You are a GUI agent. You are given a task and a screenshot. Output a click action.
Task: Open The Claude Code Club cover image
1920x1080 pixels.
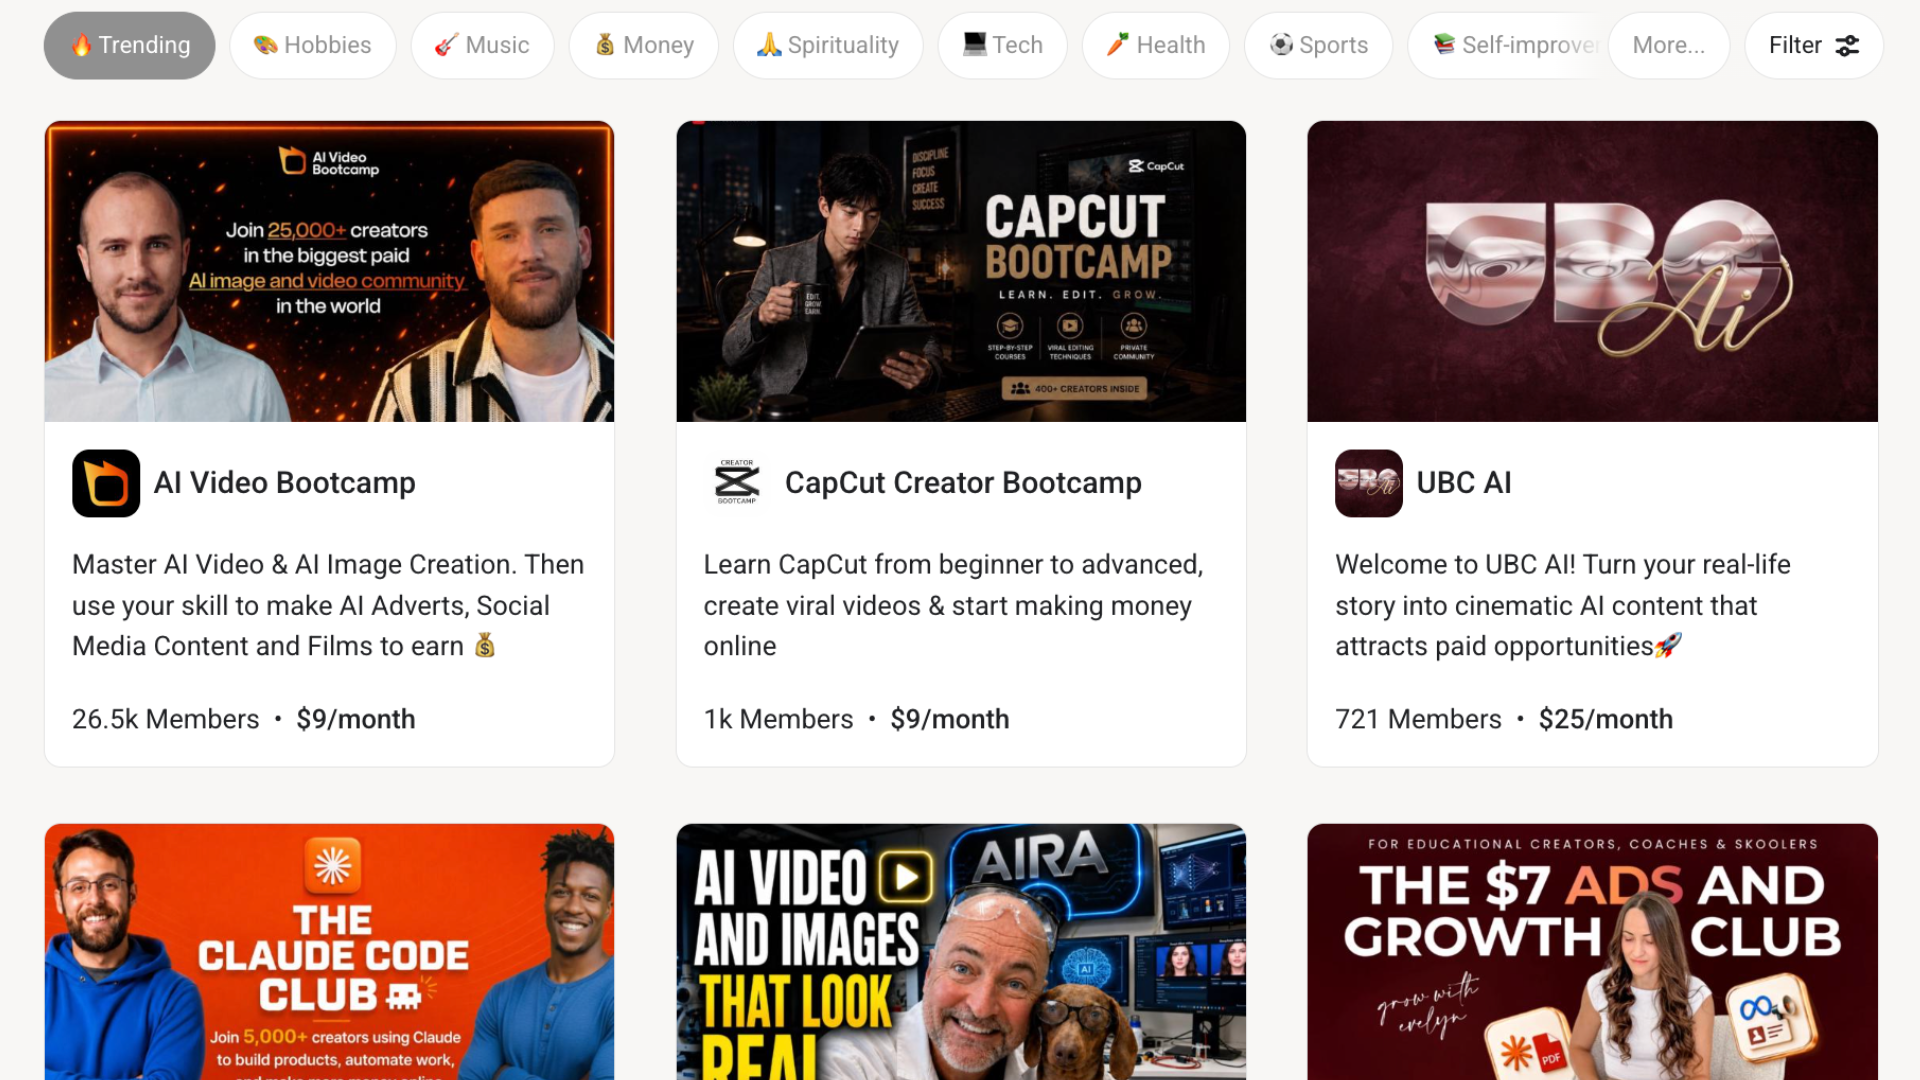pyautogui.click(x=329, y=951)
